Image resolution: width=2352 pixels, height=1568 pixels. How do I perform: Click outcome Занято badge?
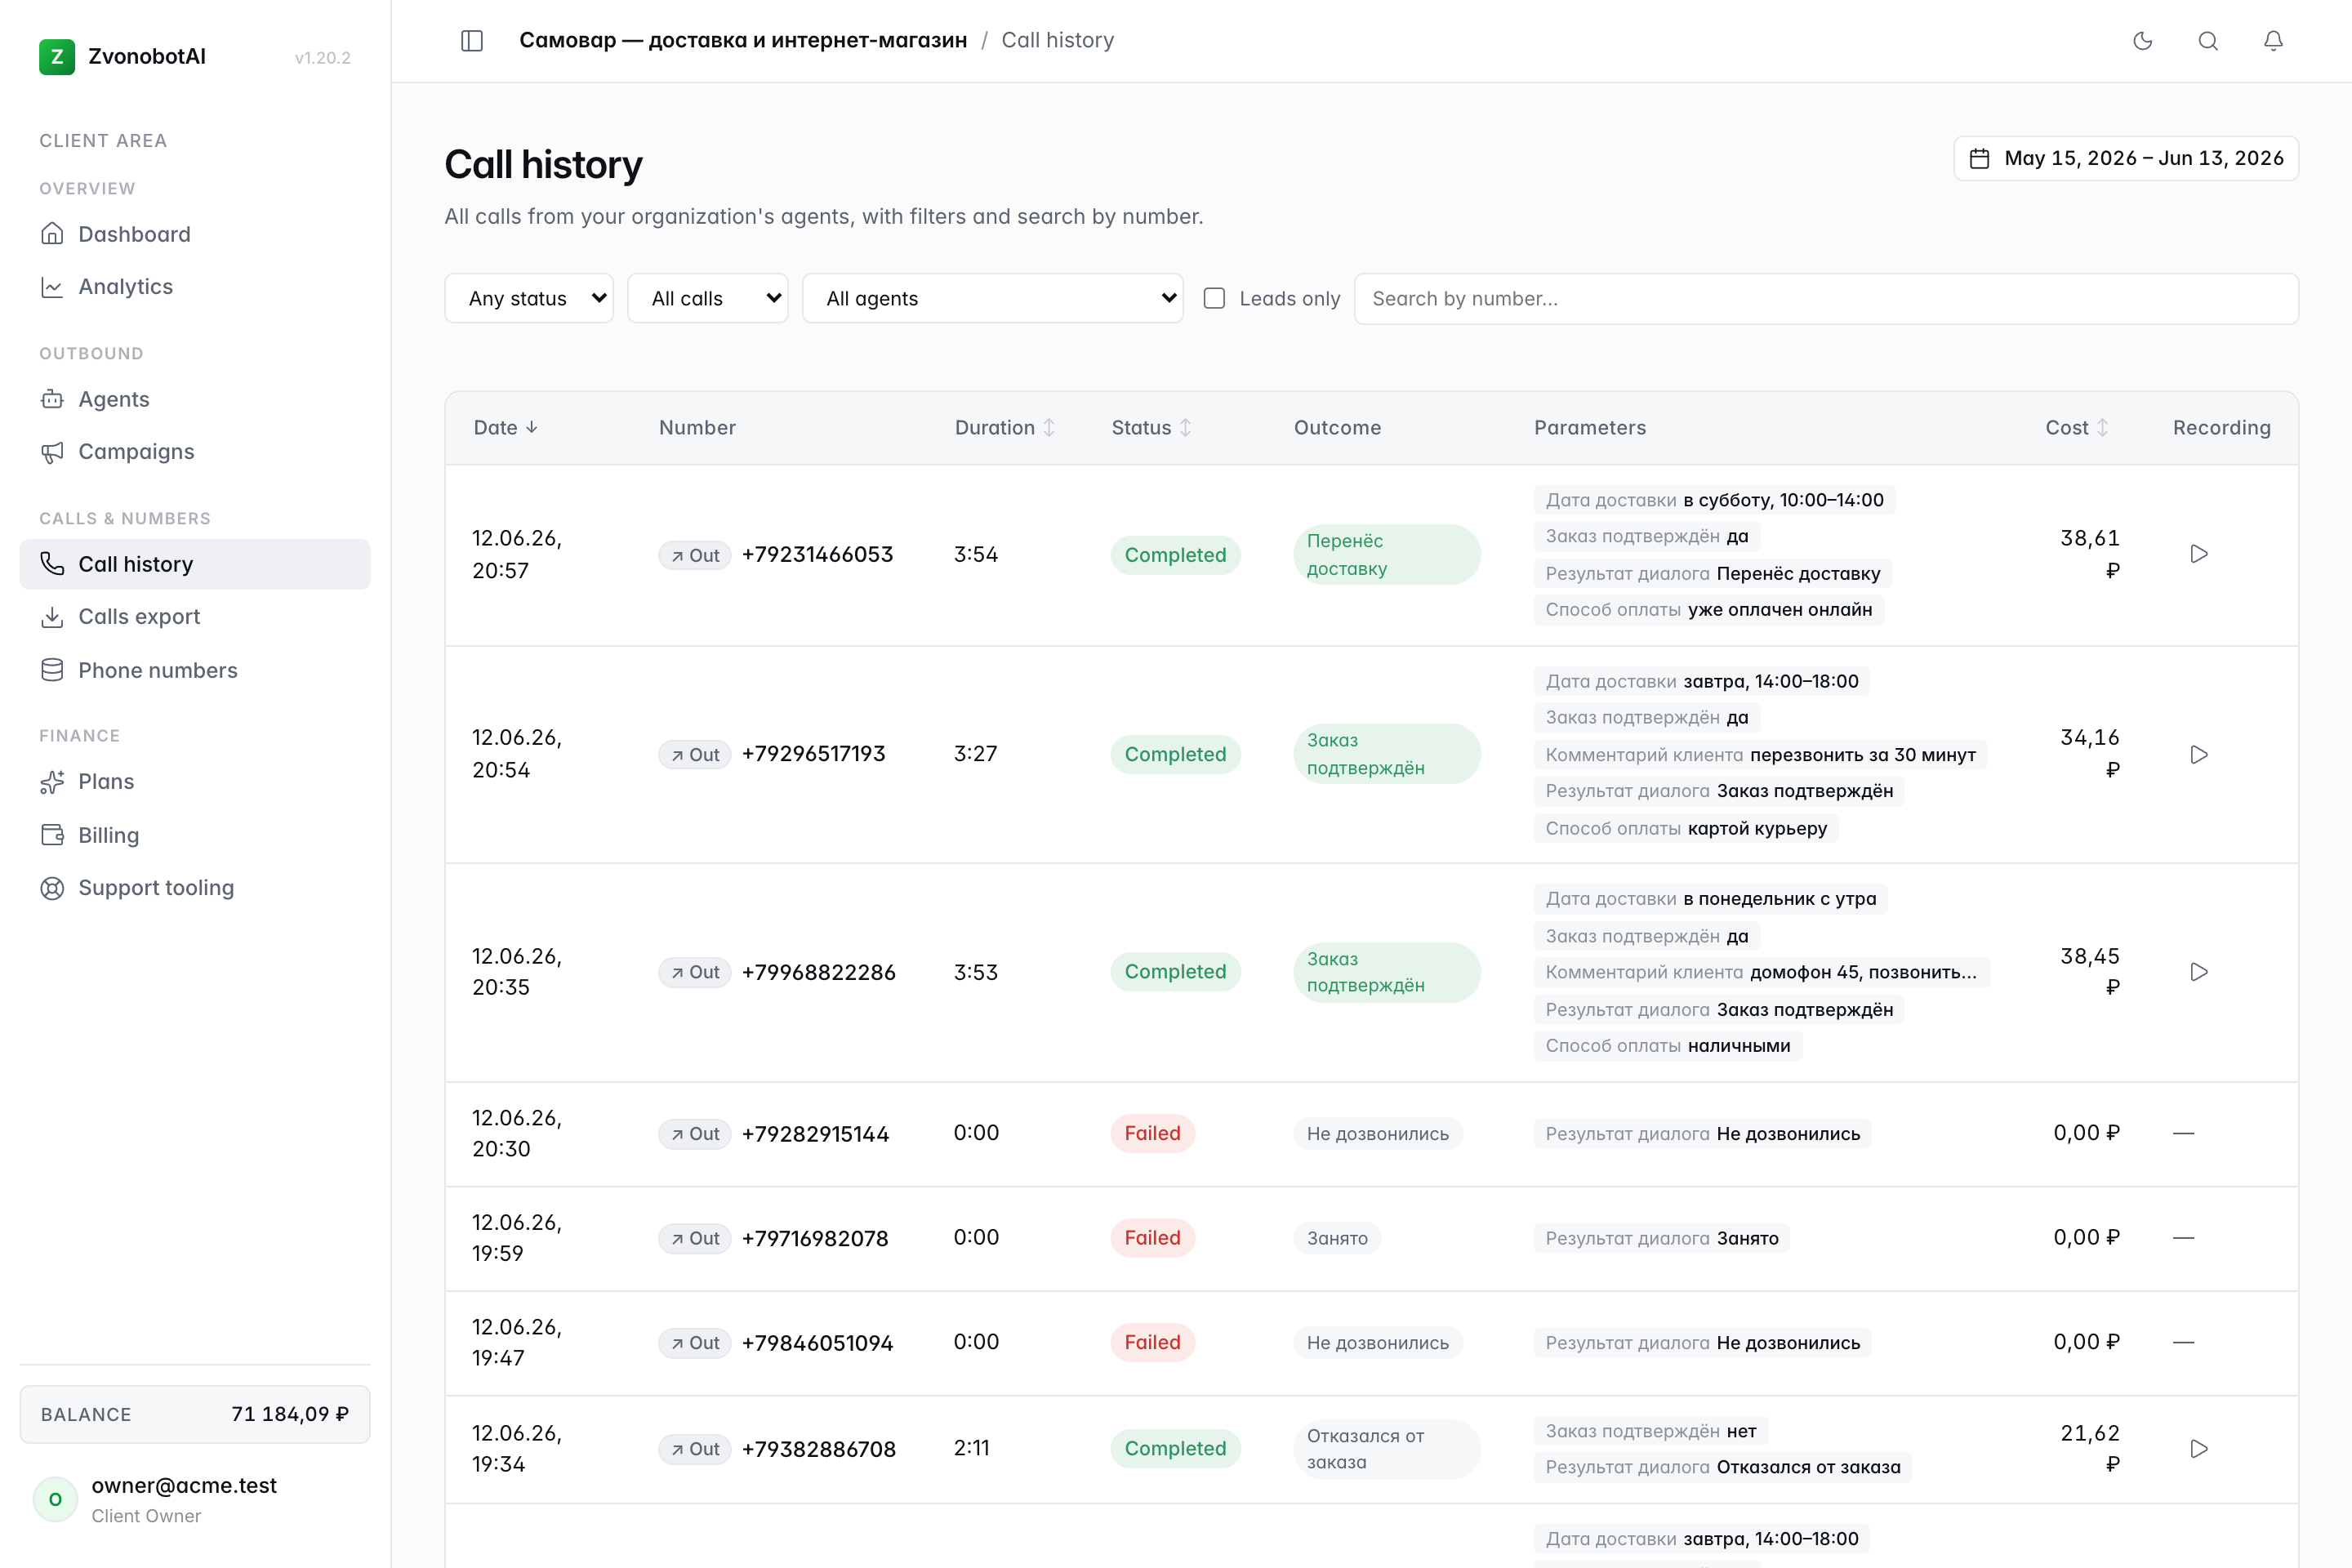(1337, 1238)
